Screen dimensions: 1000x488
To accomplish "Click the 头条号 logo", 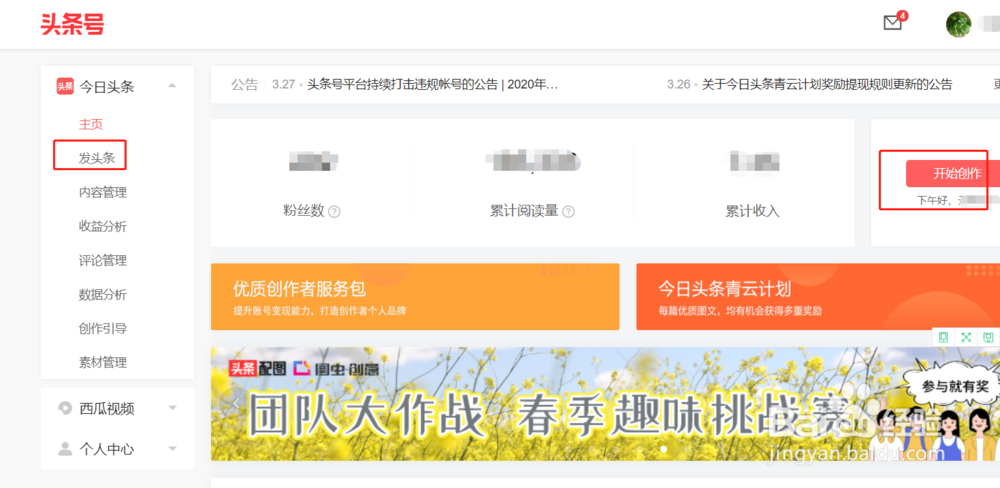I will click(x=72, y=24).
